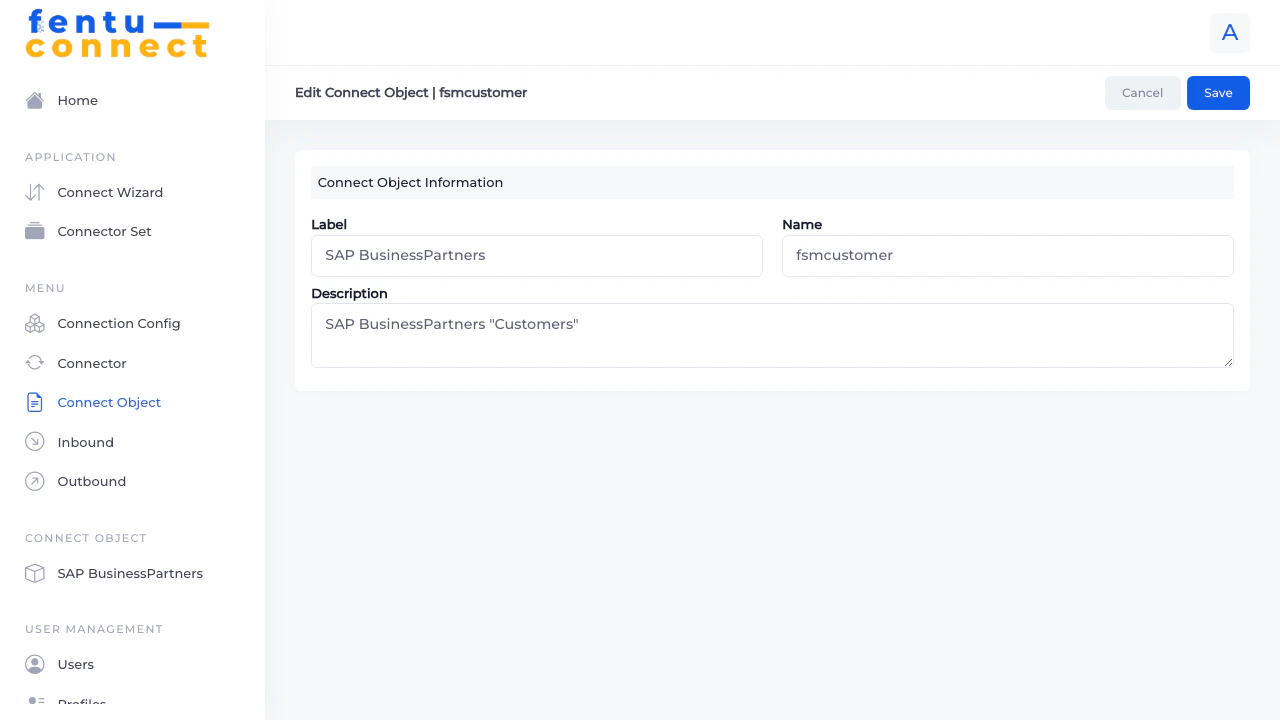
Task: Click the Users icon under User Management
Action: [x=34, y=664]
